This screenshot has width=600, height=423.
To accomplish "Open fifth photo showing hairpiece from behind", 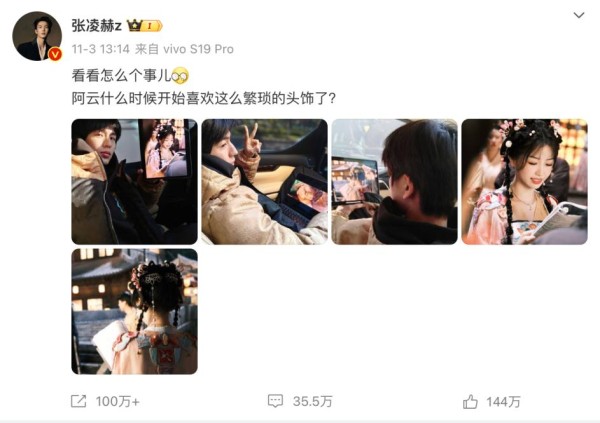I will (134, 311).
